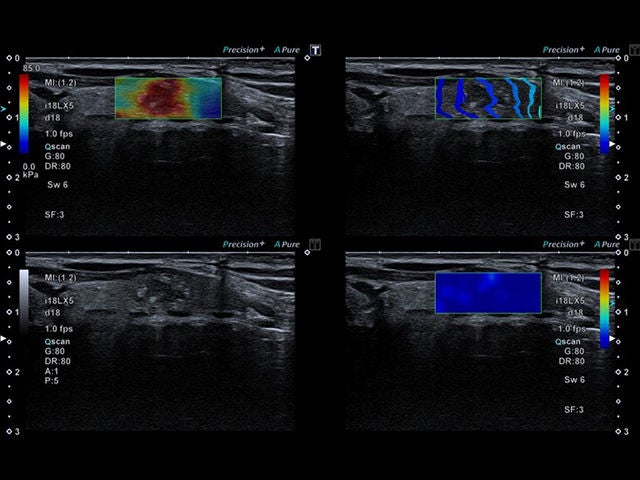The width and height of the screenshot is (640, 480).
Task: Click the dimmed T icon above the grayscale B-mode panel
Action: [315, 244]
